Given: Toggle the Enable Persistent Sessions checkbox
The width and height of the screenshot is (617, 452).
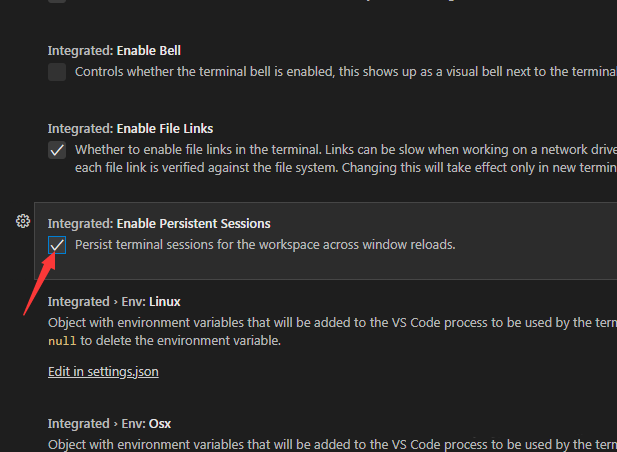Looking at the screenshot, I should (57, 245).
